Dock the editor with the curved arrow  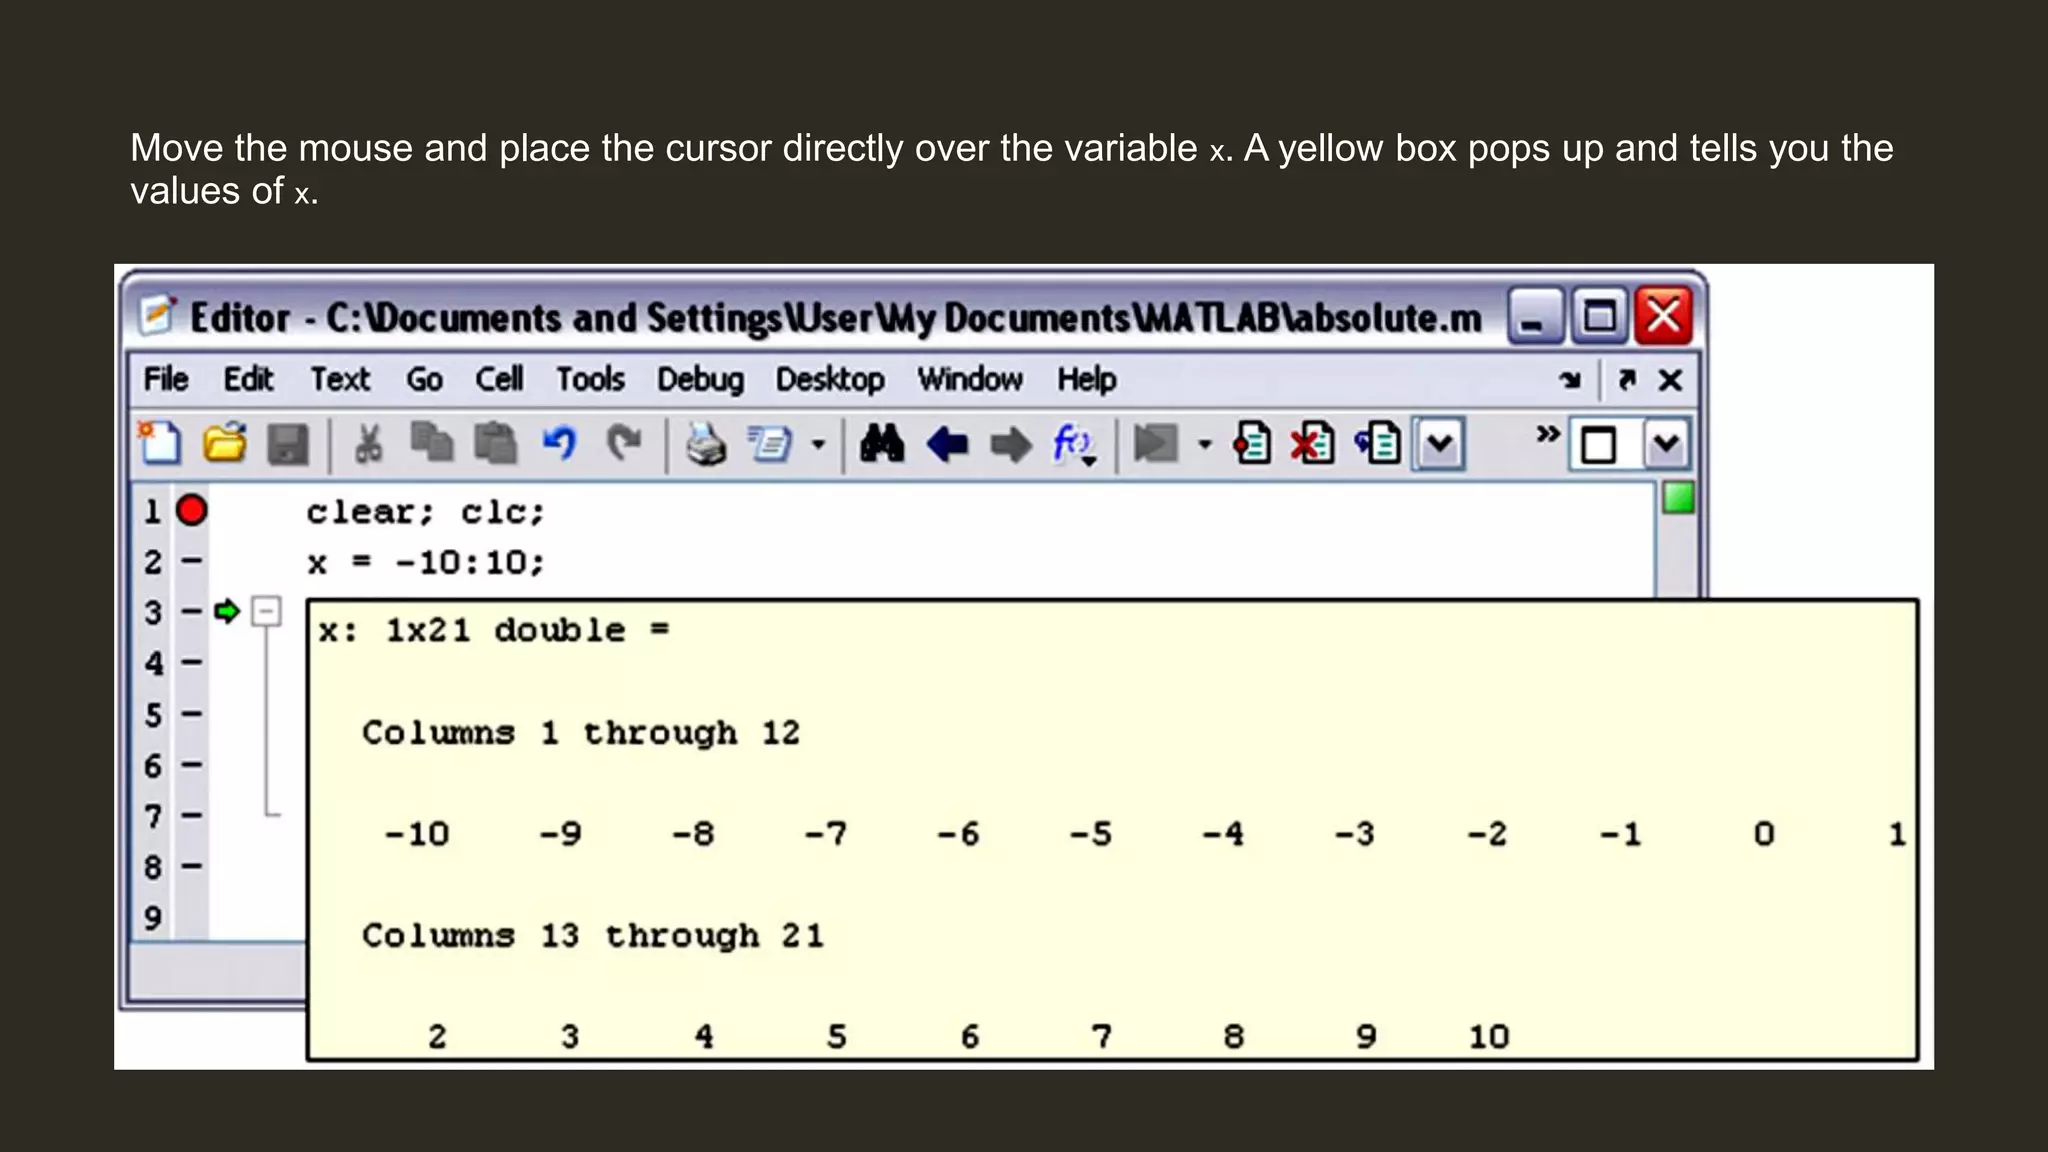pos(1570,380)
